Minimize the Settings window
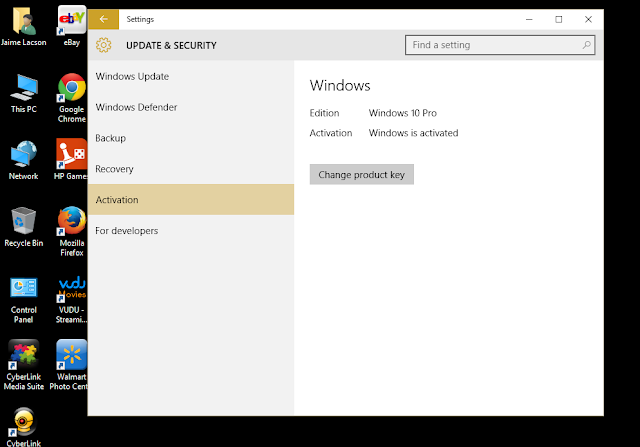 [x=529, y=19]
